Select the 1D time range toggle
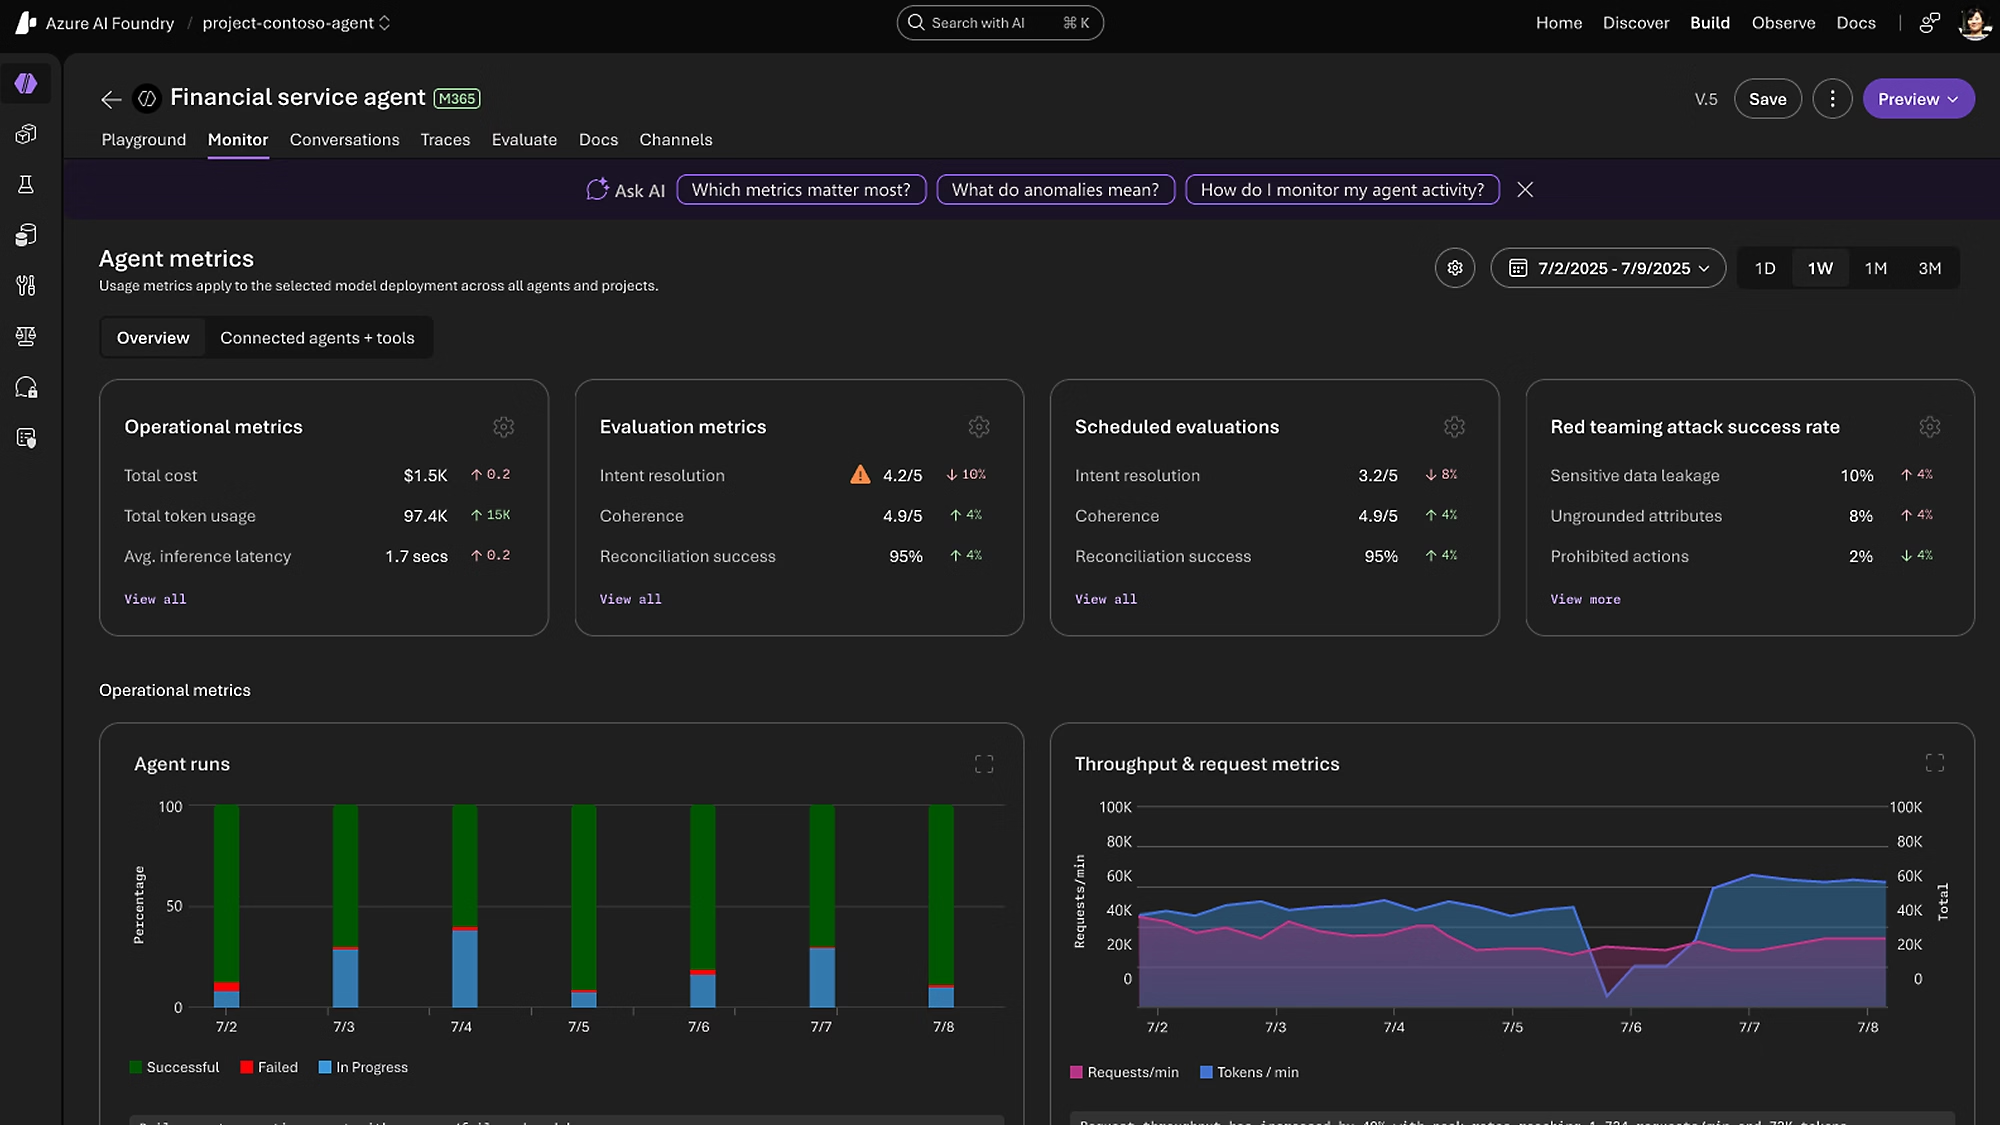This screenshot has width=2000, height=1125. 1765,268
